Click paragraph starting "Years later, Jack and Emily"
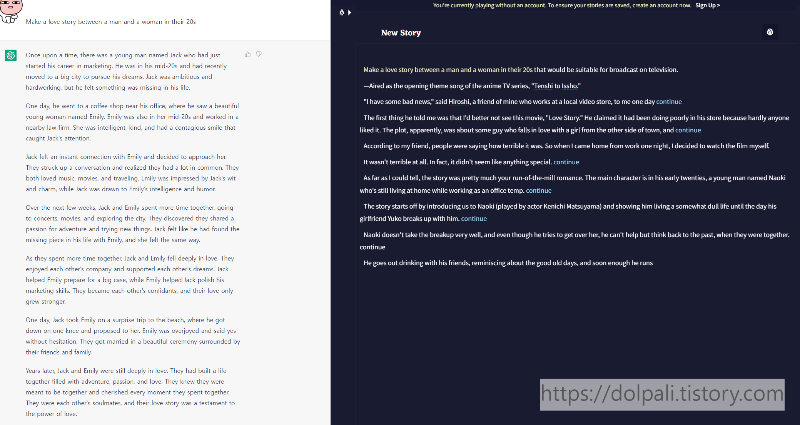Viewport: 800px width, 425px height. 131,392
